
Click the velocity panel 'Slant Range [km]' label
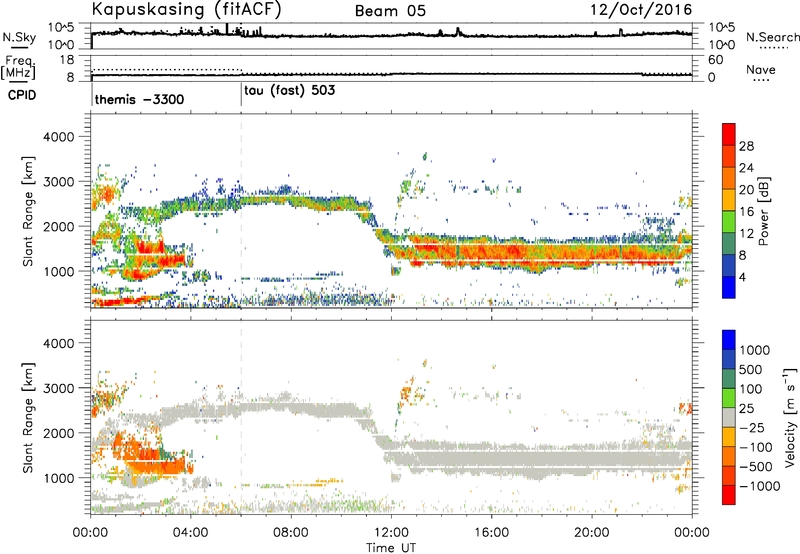(x=28, y=418)
